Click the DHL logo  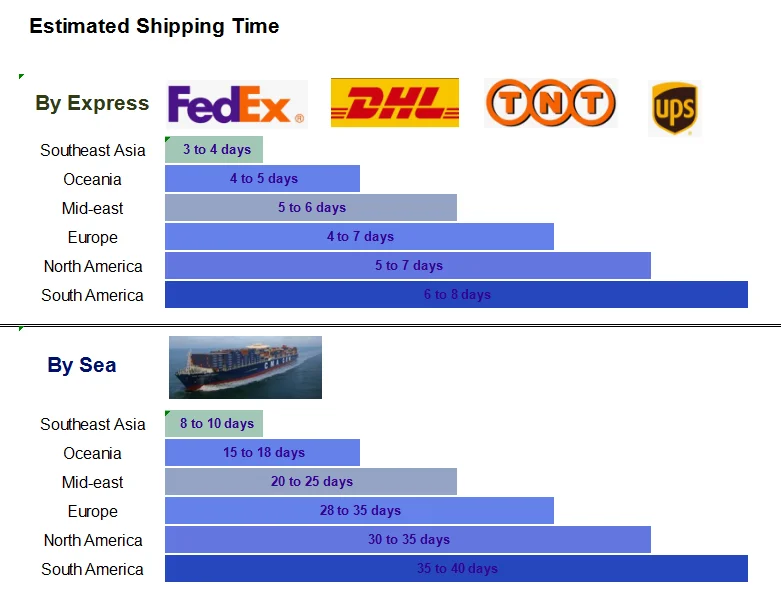point(394,103)
